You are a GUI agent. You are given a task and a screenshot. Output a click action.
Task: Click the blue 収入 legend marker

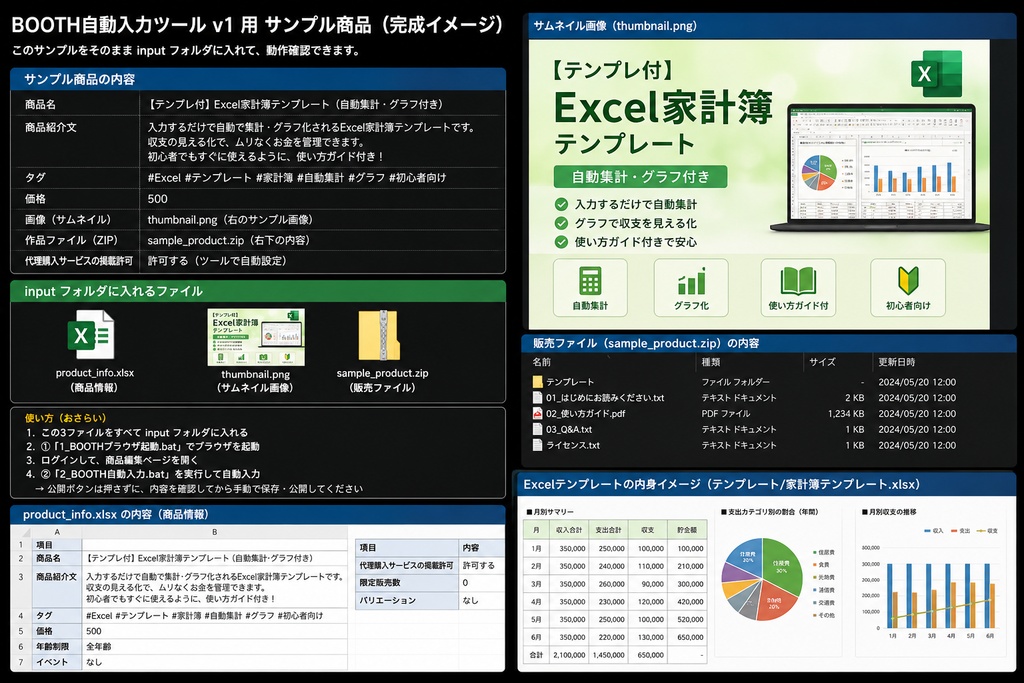928,531
